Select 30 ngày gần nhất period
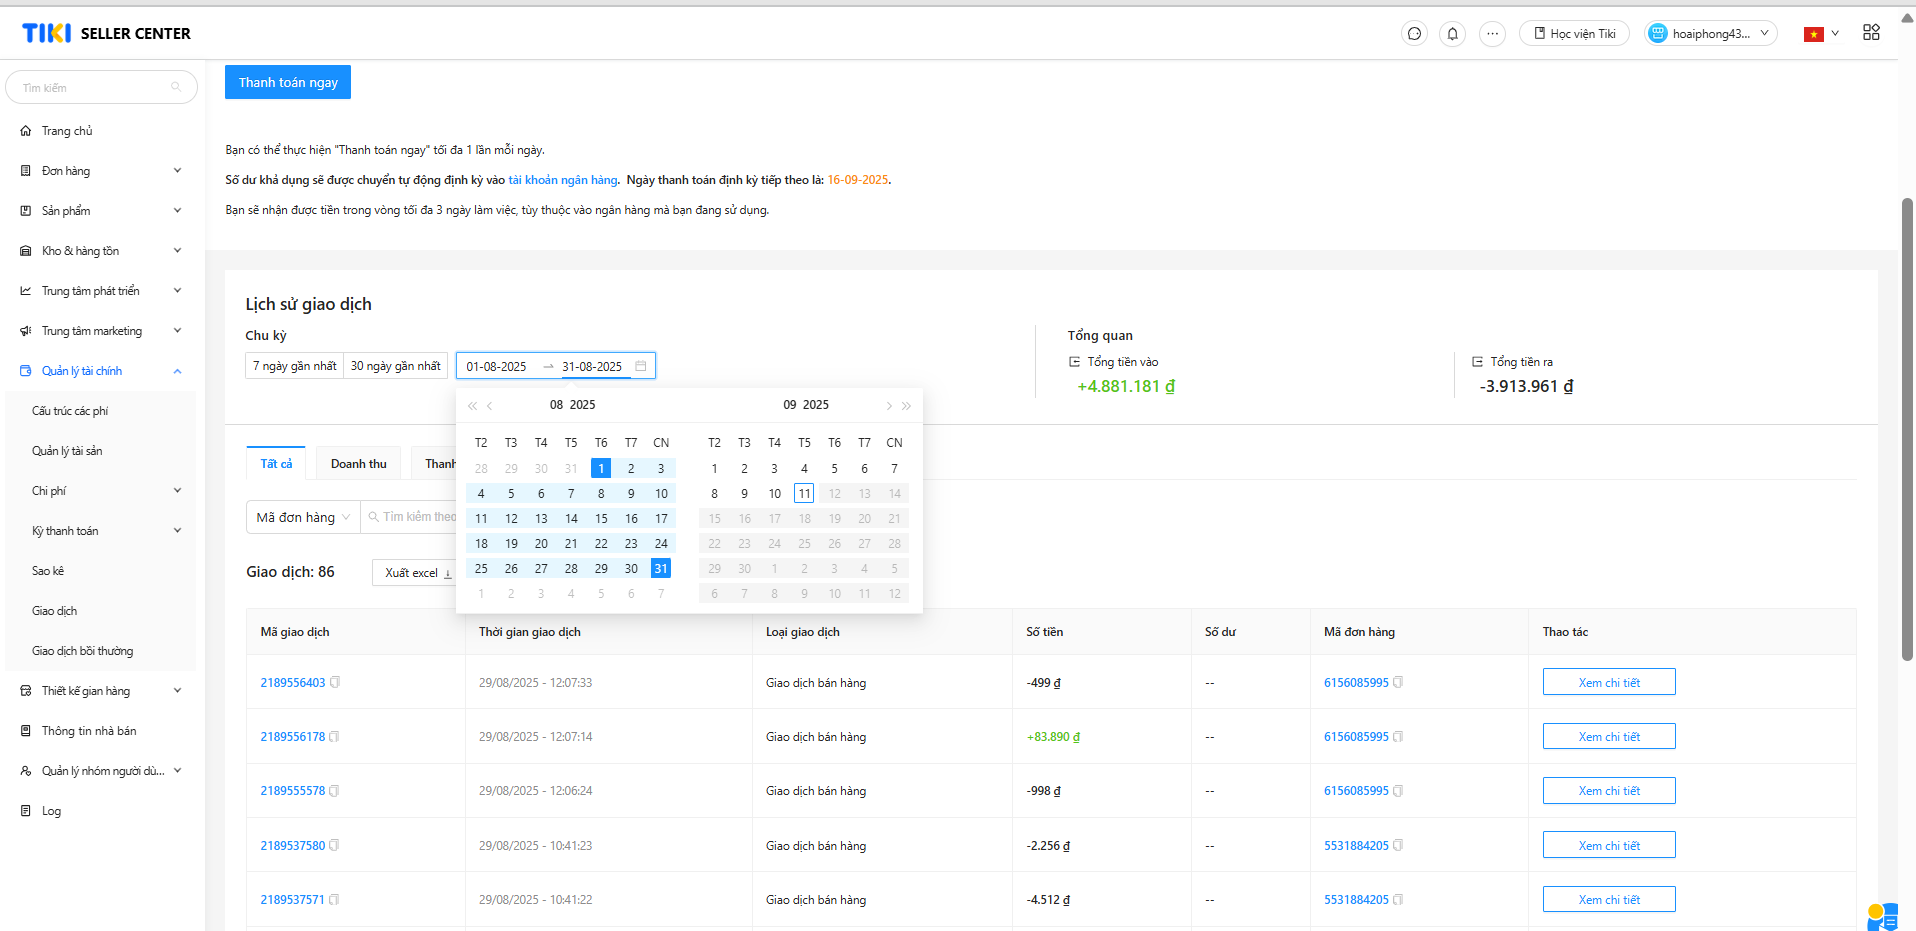 tap(395, 366)
